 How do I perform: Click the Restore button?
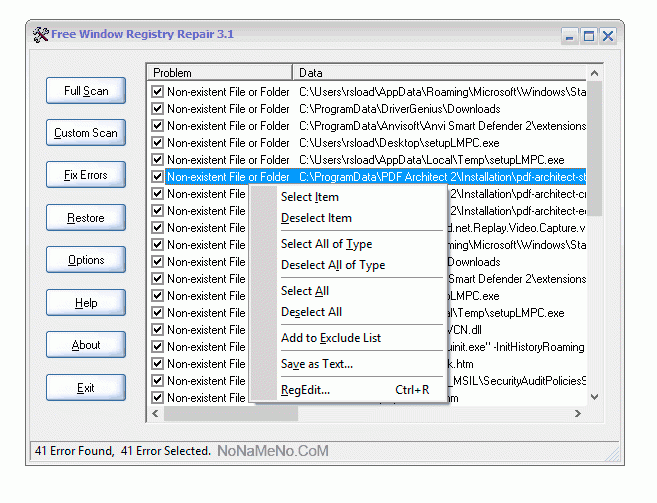pyautogui.click(x=86, y=218)
